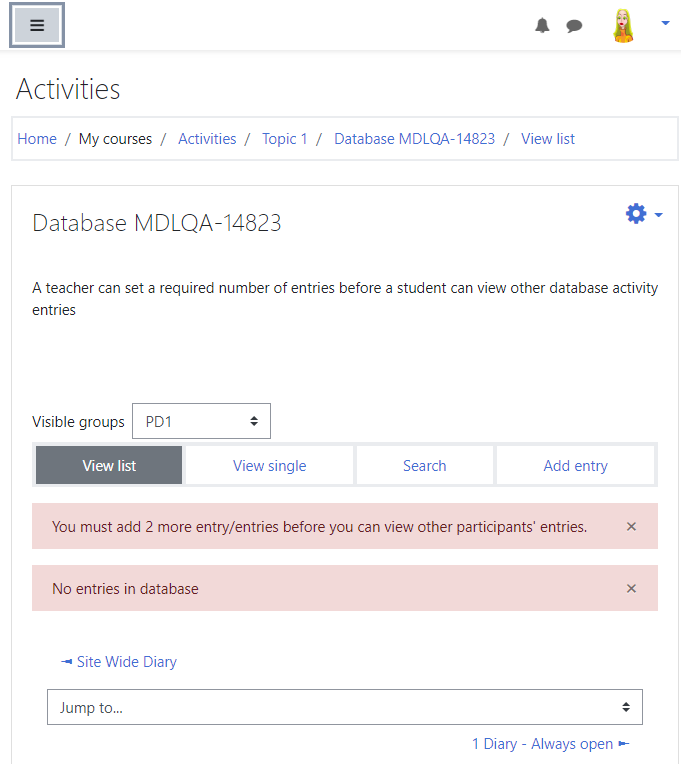Screen dimensions: 681x764
Task: Dismiss 'No entries in database' alert
Action: (631, 588)
